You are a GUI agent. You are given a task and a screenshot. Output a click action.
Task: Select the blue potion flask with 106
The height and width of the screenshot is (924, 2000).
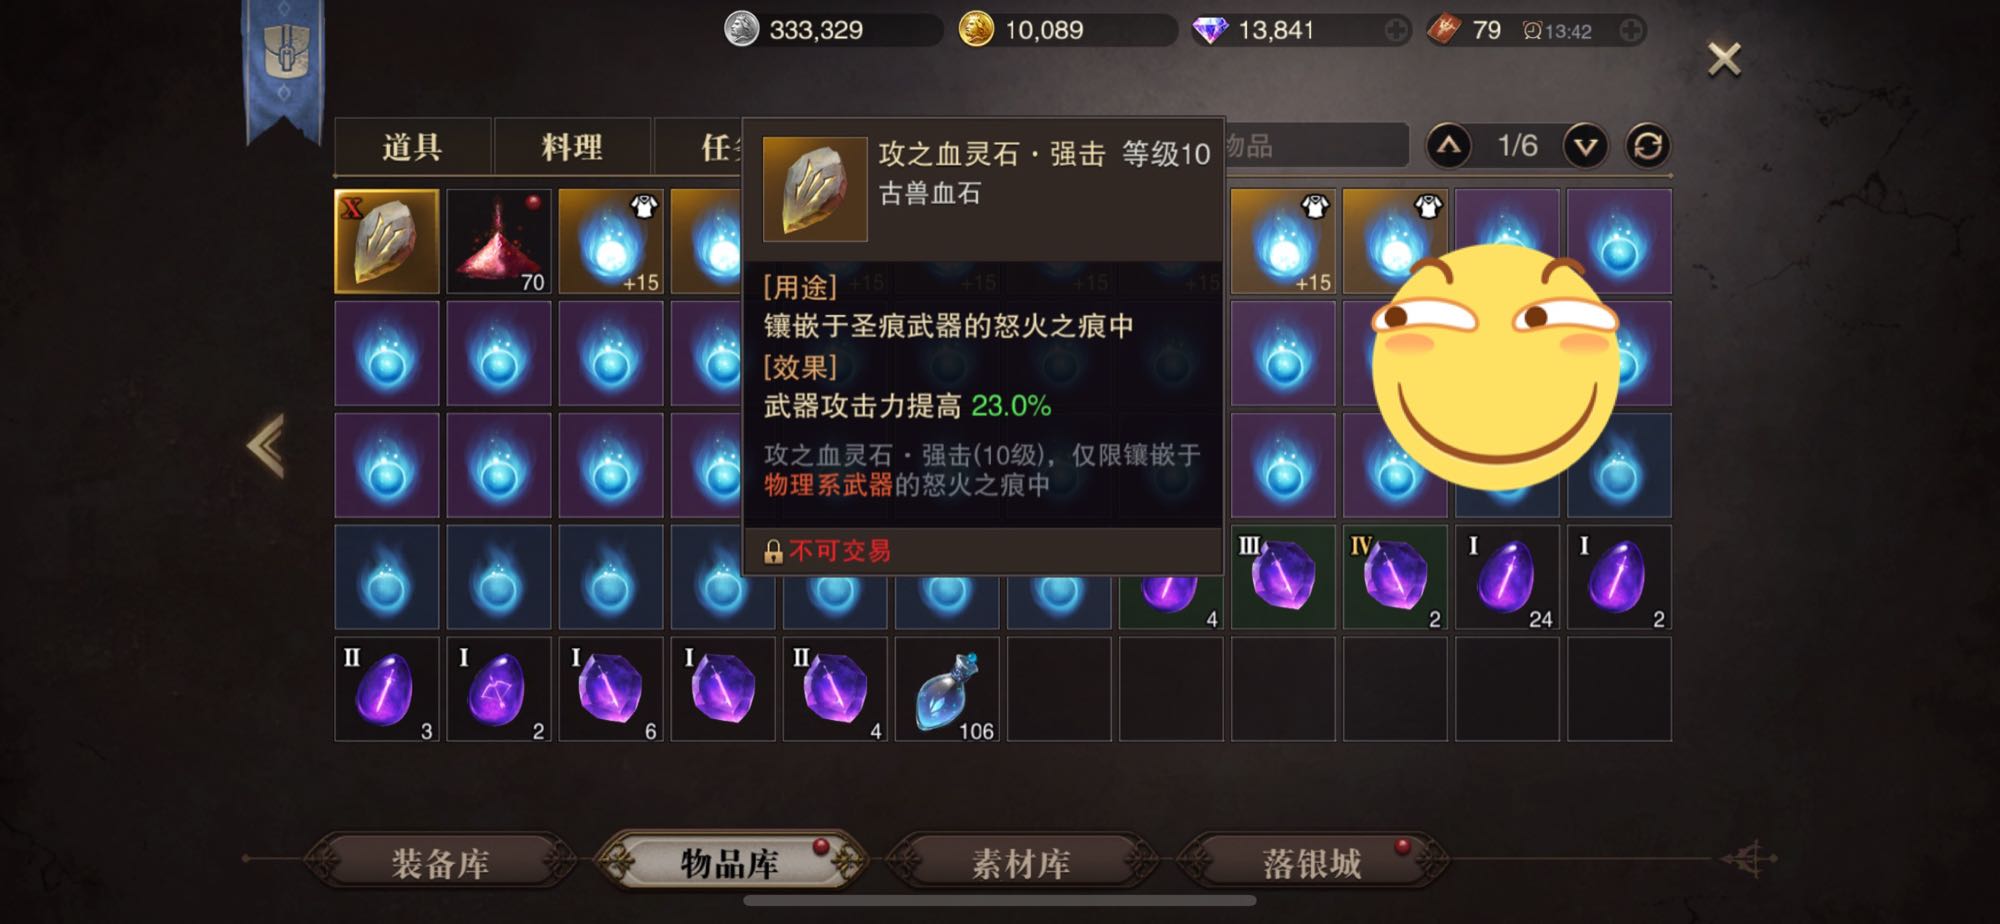[x=946, y=689]
